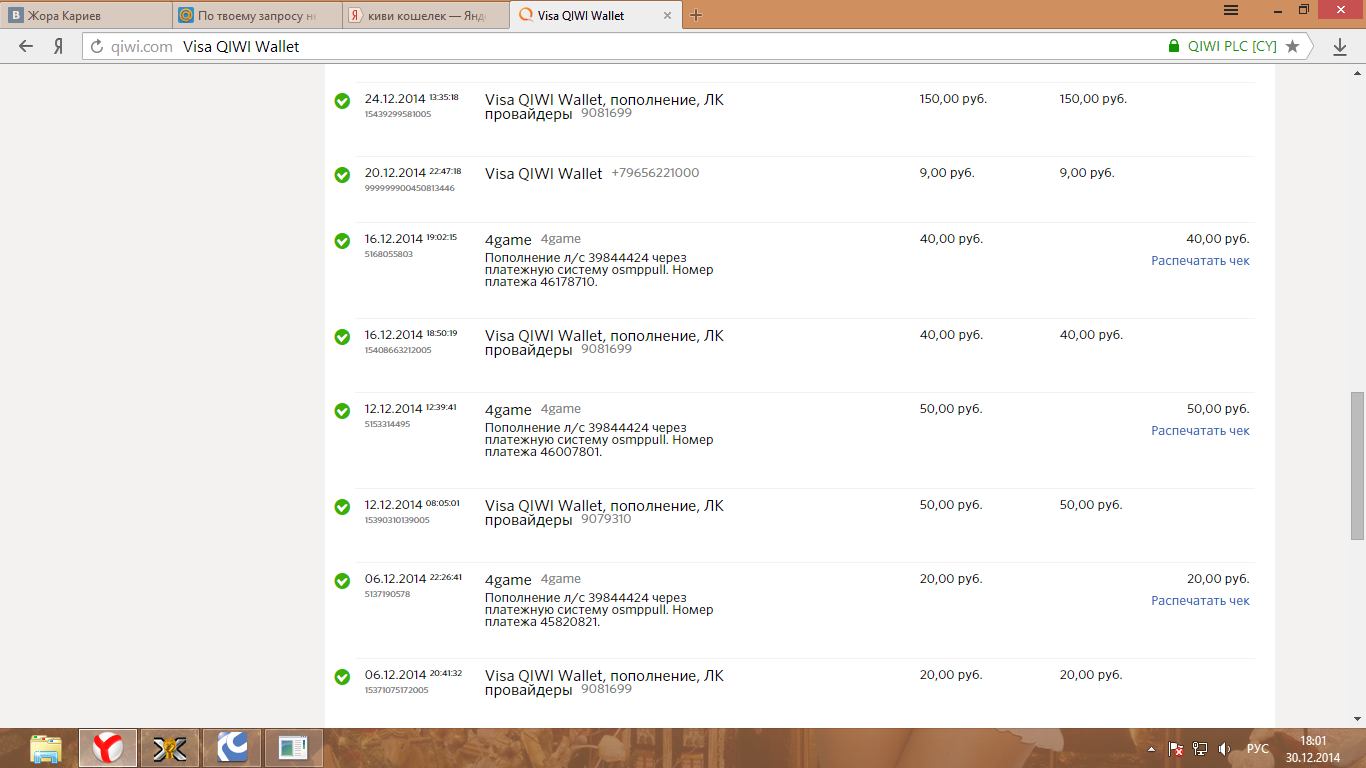This screenshot has height=768, width=1366.
Task: Click the back arrow in the browser toolbar
Action: click(x=26, y=46)
